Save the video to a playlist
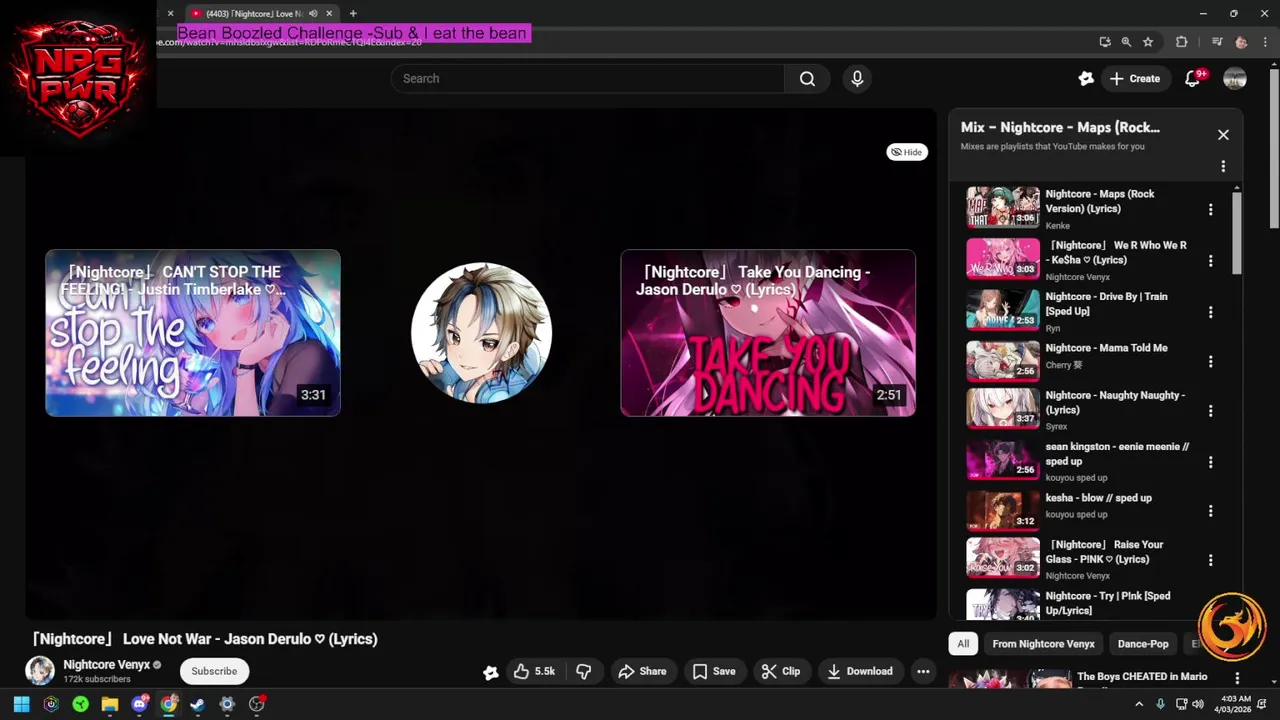Screen dimensions: 1280x720 point(714,672)
